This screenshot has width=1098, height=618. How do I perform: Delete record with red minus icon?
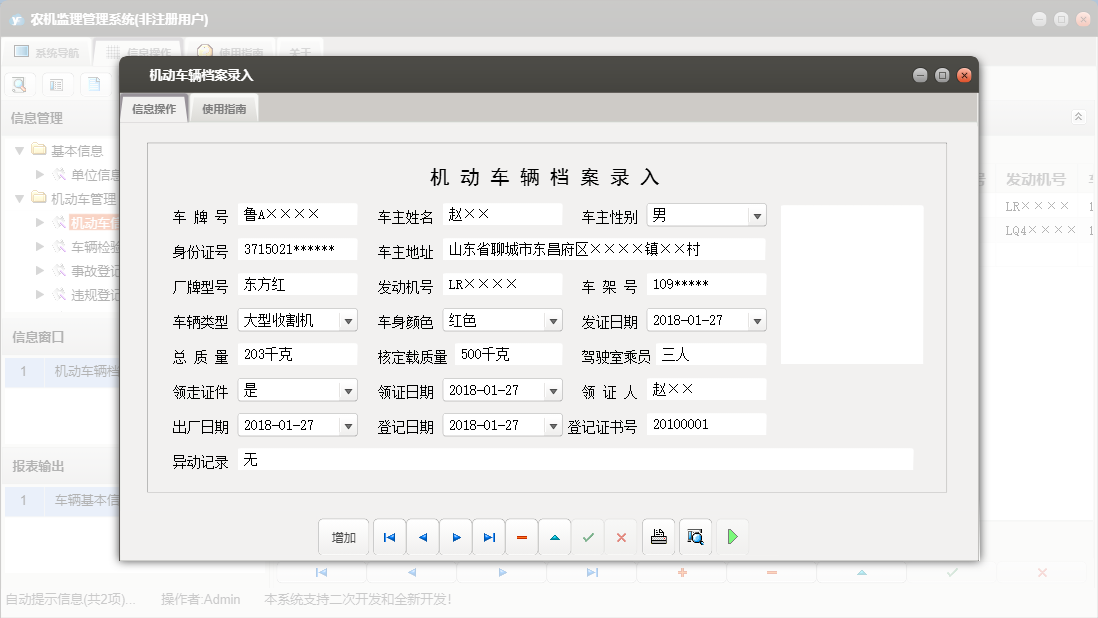(x=522, y=537)
